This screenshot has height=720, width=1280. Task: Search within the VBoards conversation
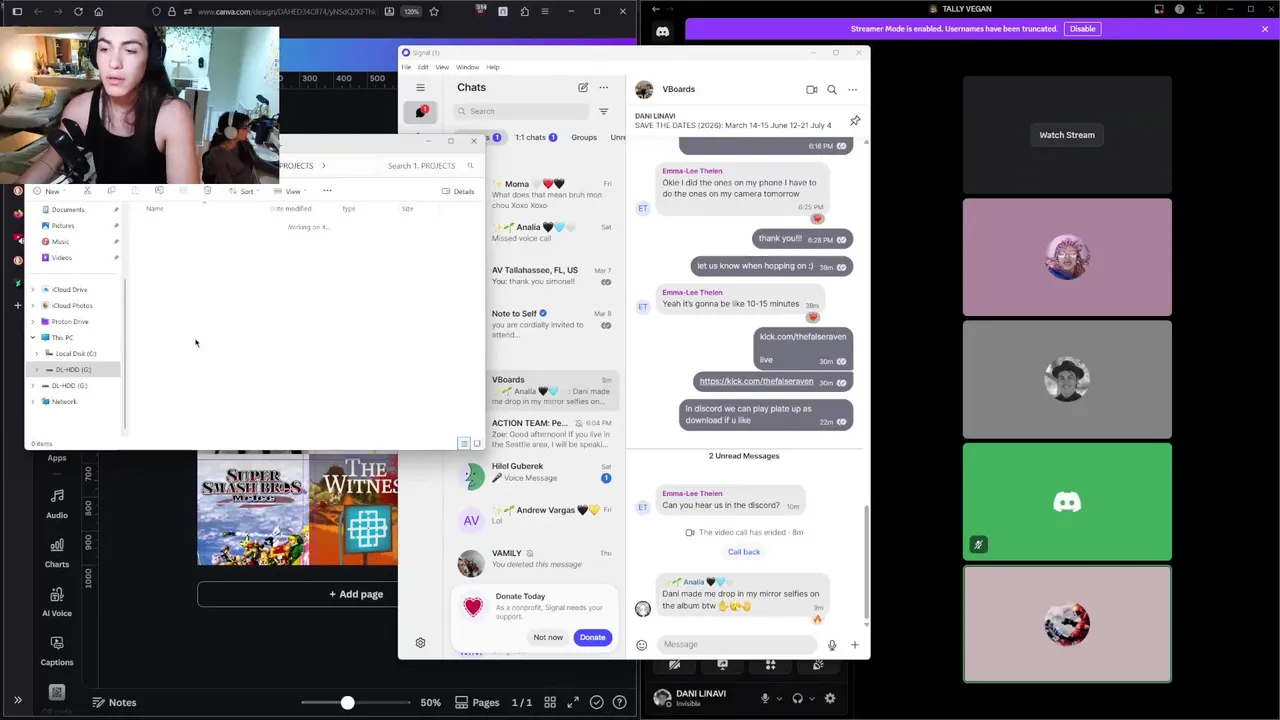tap(832, 89)
